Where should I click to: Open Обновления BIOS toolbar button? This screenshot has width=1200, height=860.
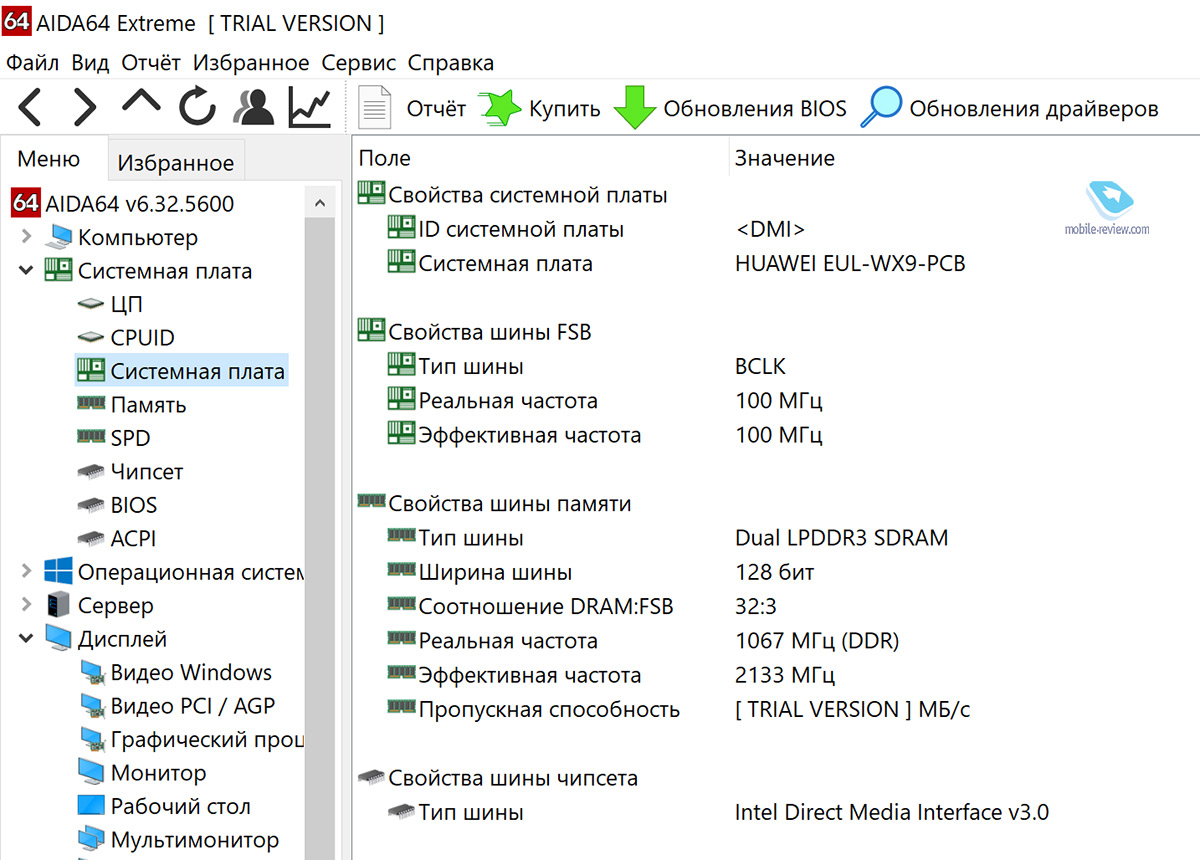pyautogui.click(x=730, y=108)
